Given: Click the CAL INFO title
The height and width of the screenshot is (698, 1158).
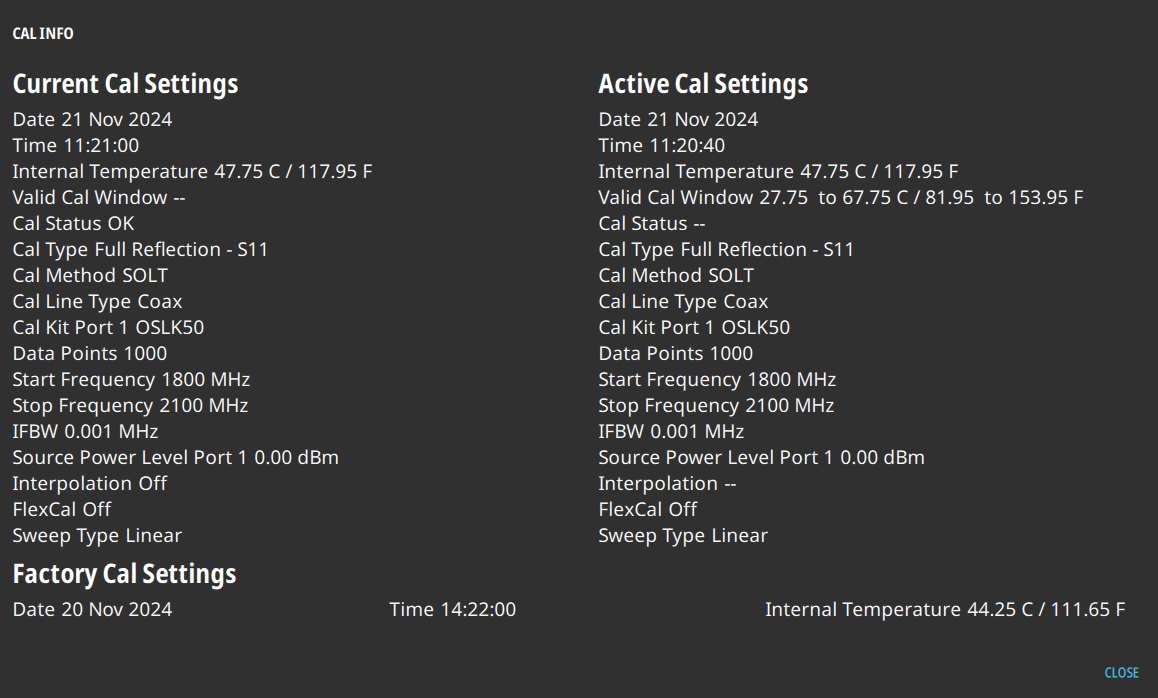Looking at the screenshot, I should (43, 34).
